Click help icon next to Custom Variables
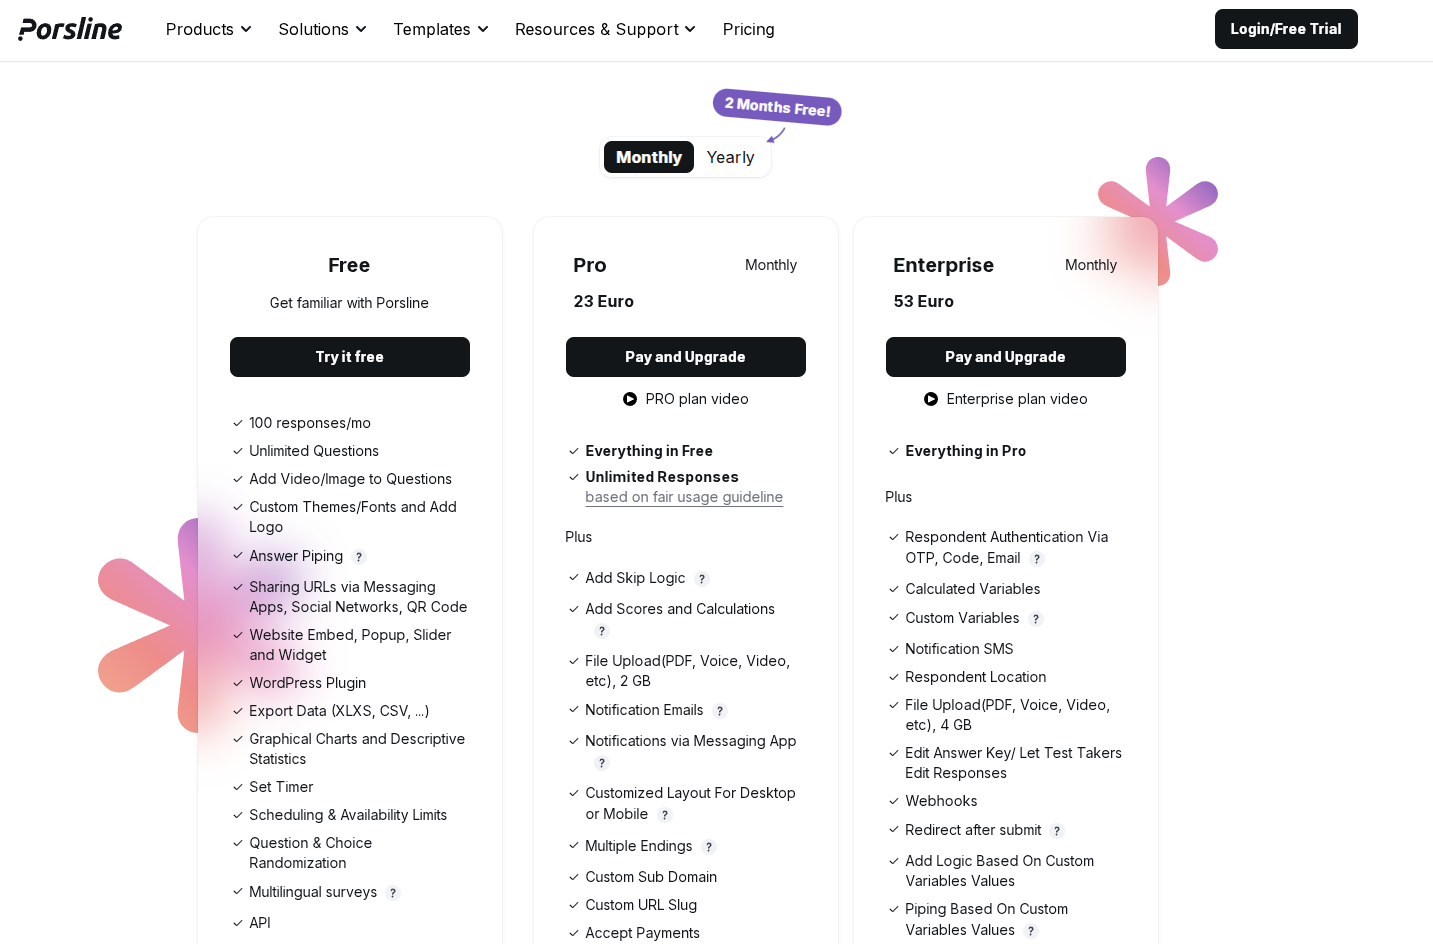 pos(1036,619)
